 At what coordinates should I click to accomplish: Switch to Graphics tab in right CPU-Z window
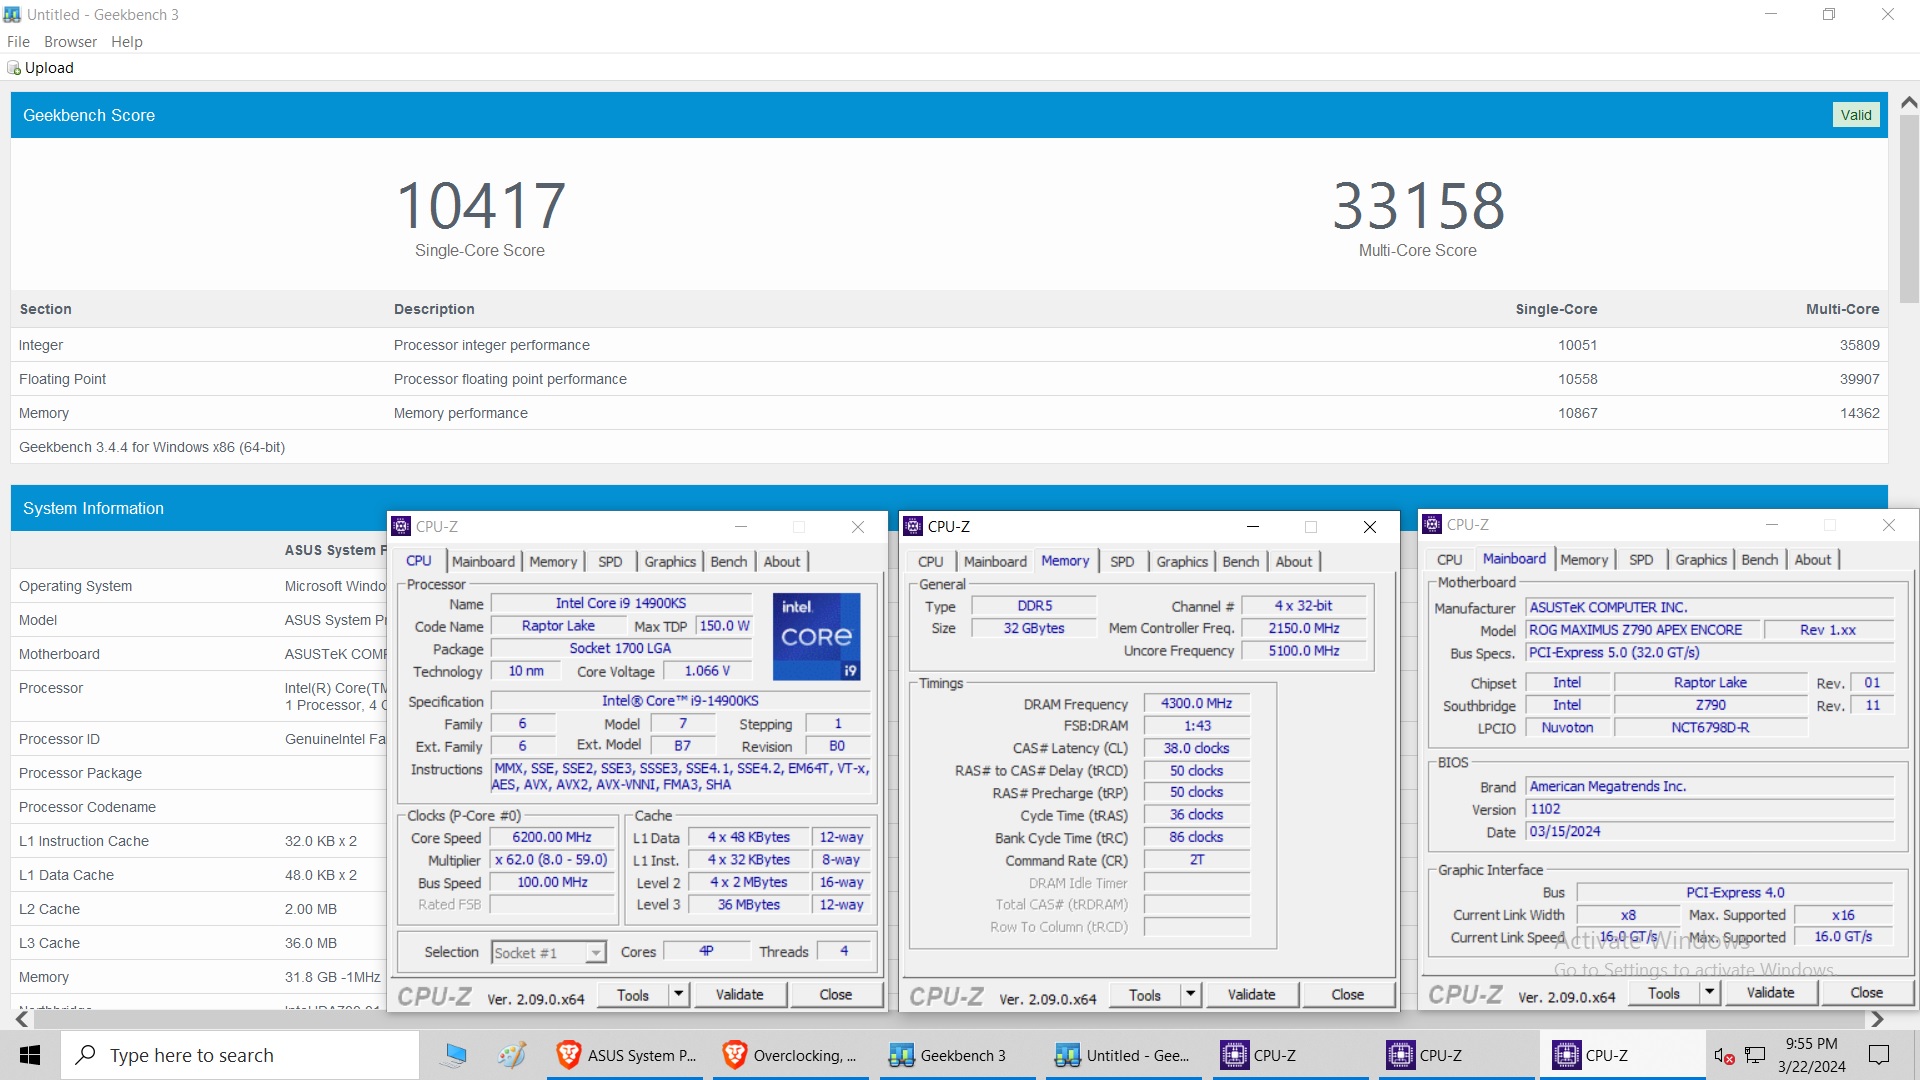click(x=1701, y=560)
